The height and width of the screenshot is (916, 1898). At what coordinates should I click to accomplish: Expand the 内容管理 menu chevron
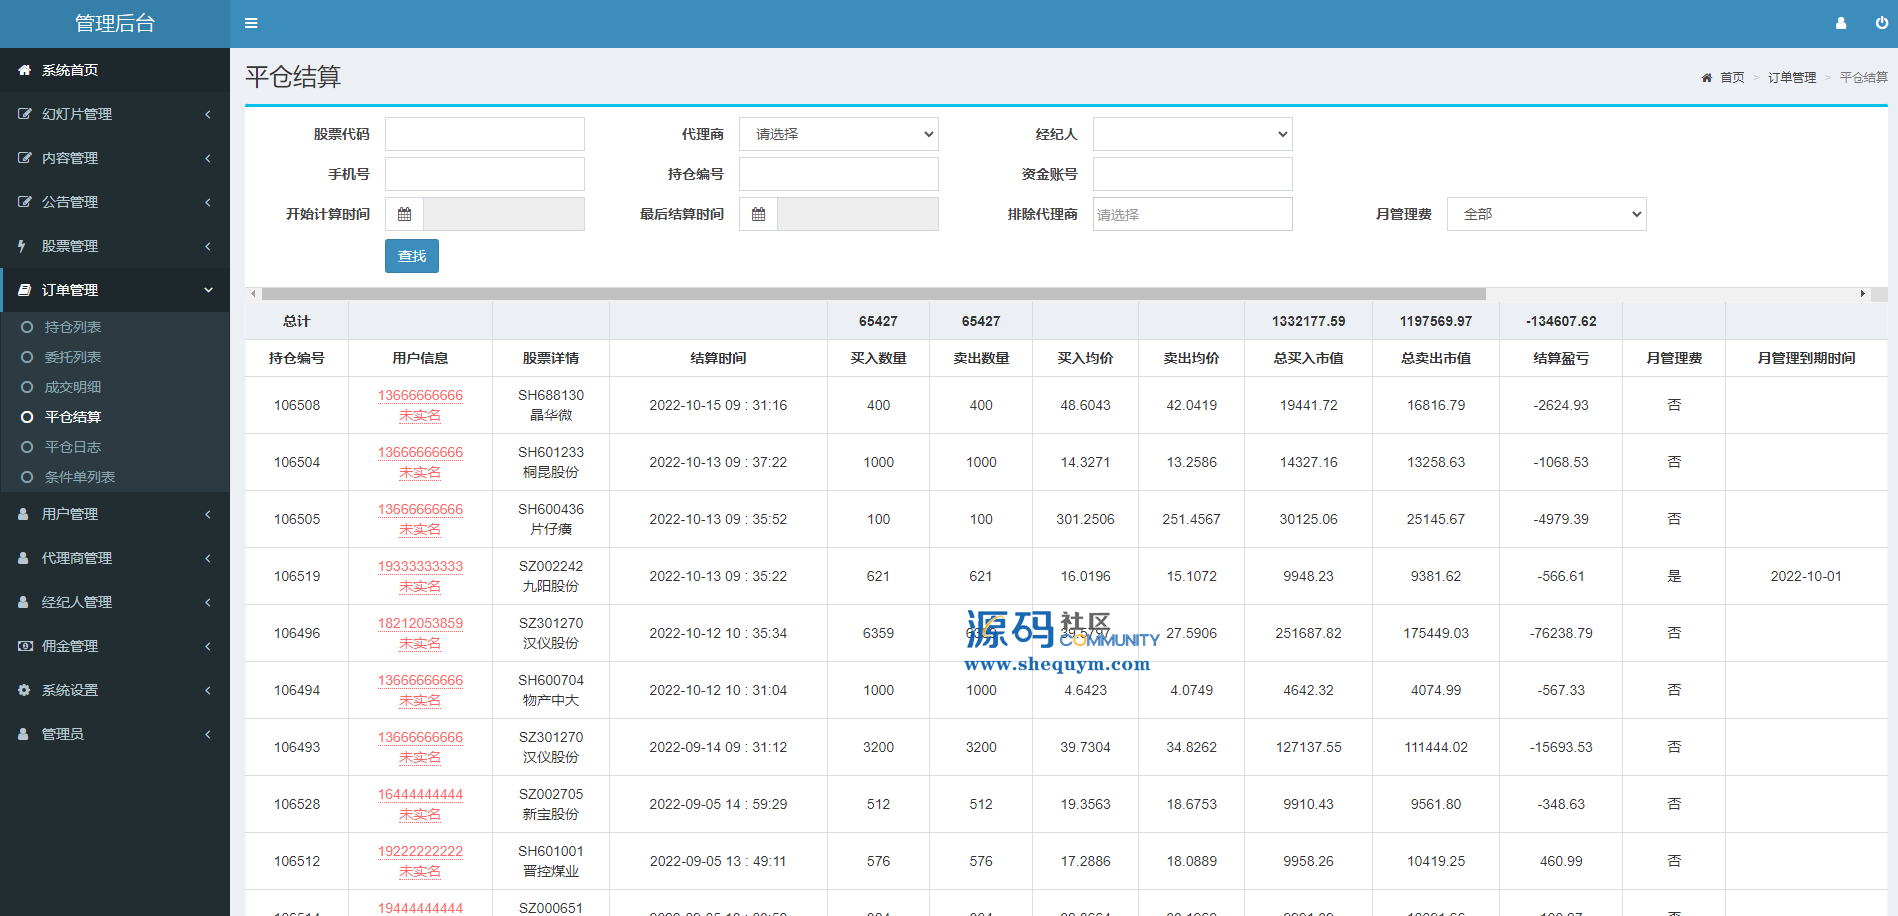click(x=208, y=158)
